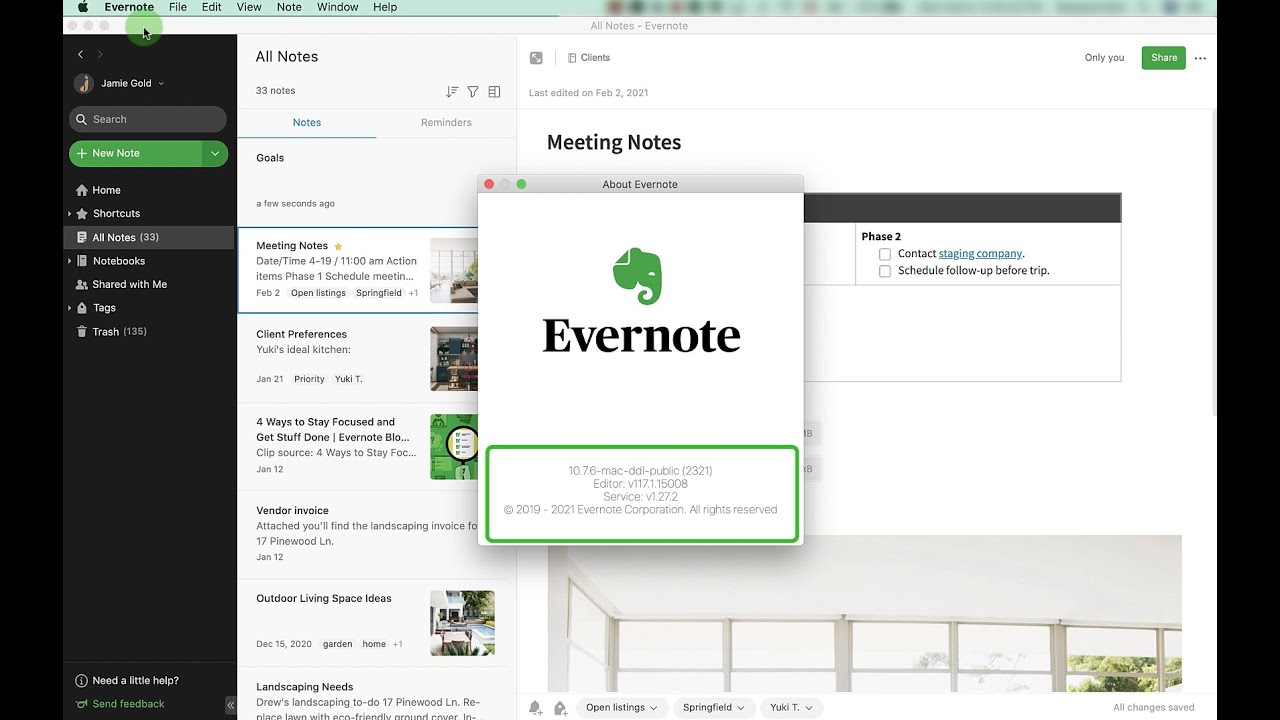1280x720 pixels.
Task: Click the Share button
Action: [1164, 58]
